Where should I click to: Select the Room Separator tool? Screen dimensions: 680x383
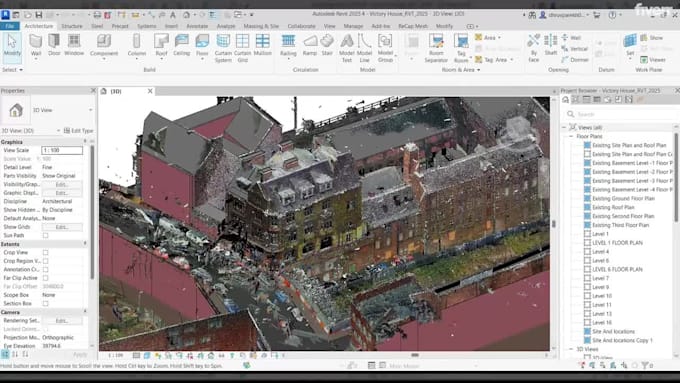click(x=436, y=48)
